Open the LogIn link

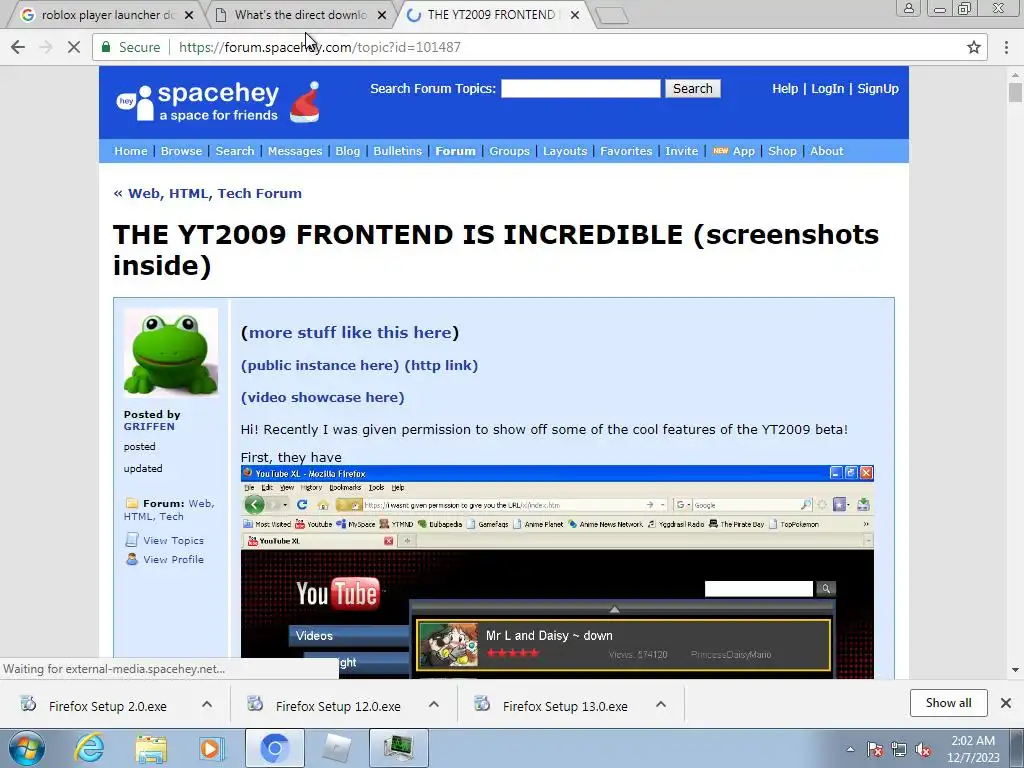[827, 88]
